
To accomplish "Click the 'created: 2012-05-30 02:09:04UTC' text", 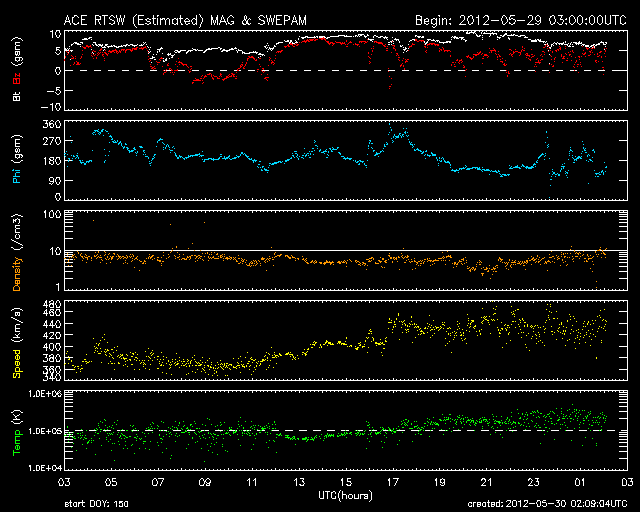I will click(547, 504).
